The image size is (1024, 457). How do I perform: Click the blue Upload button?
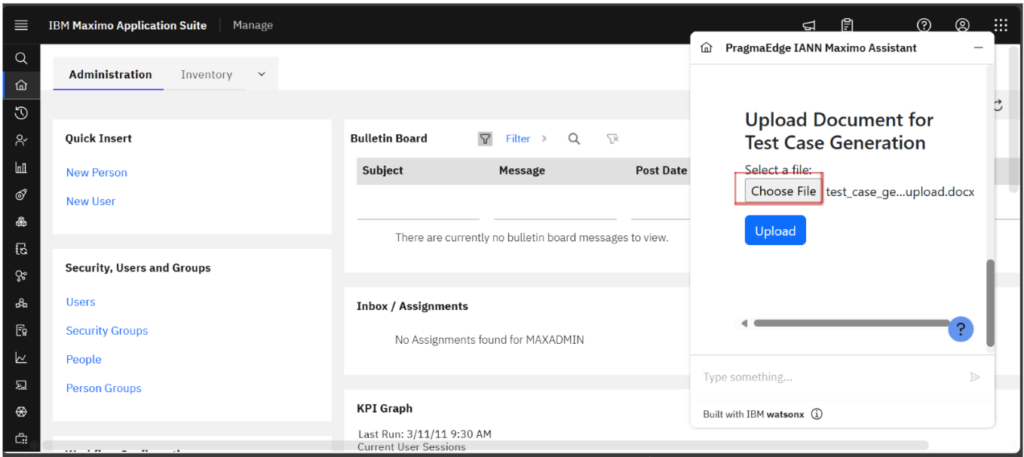pyautogui.click(x=775, y=230)
